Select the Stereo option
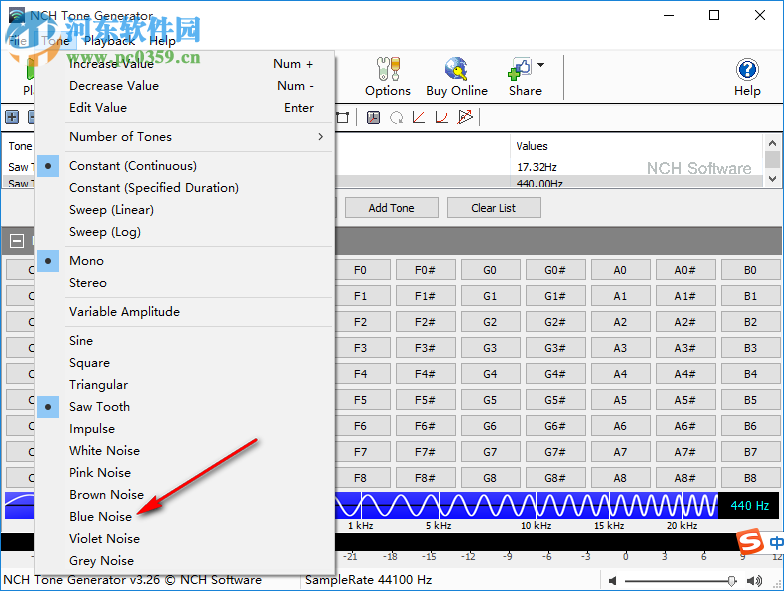This screenshot has width=784, height=591. point(88,283)
